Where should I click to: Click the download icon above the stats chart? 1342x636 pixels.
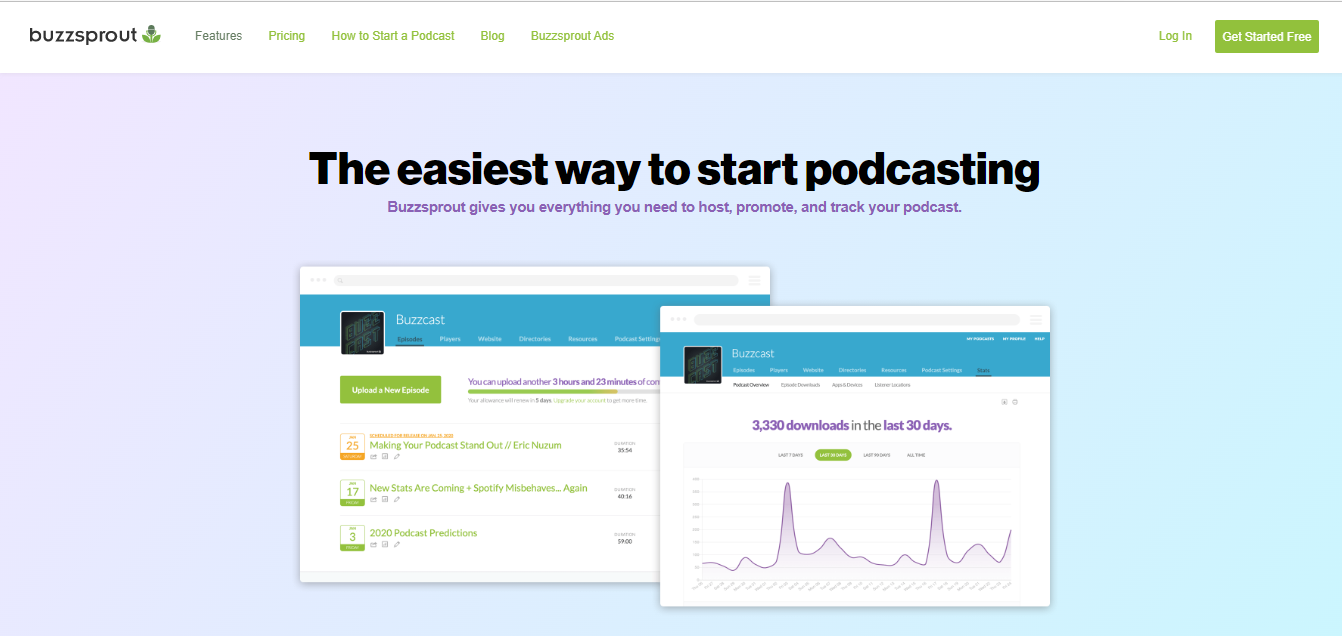(1004, 402)
